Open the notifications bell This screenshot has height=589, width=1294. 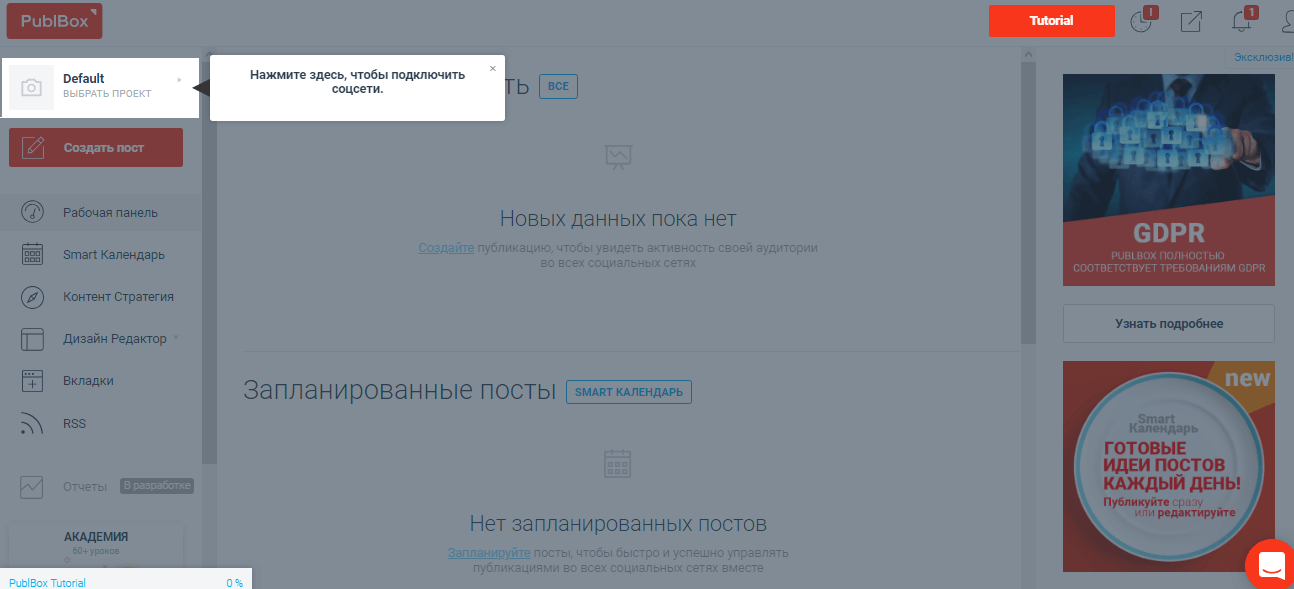(1242, 21)
